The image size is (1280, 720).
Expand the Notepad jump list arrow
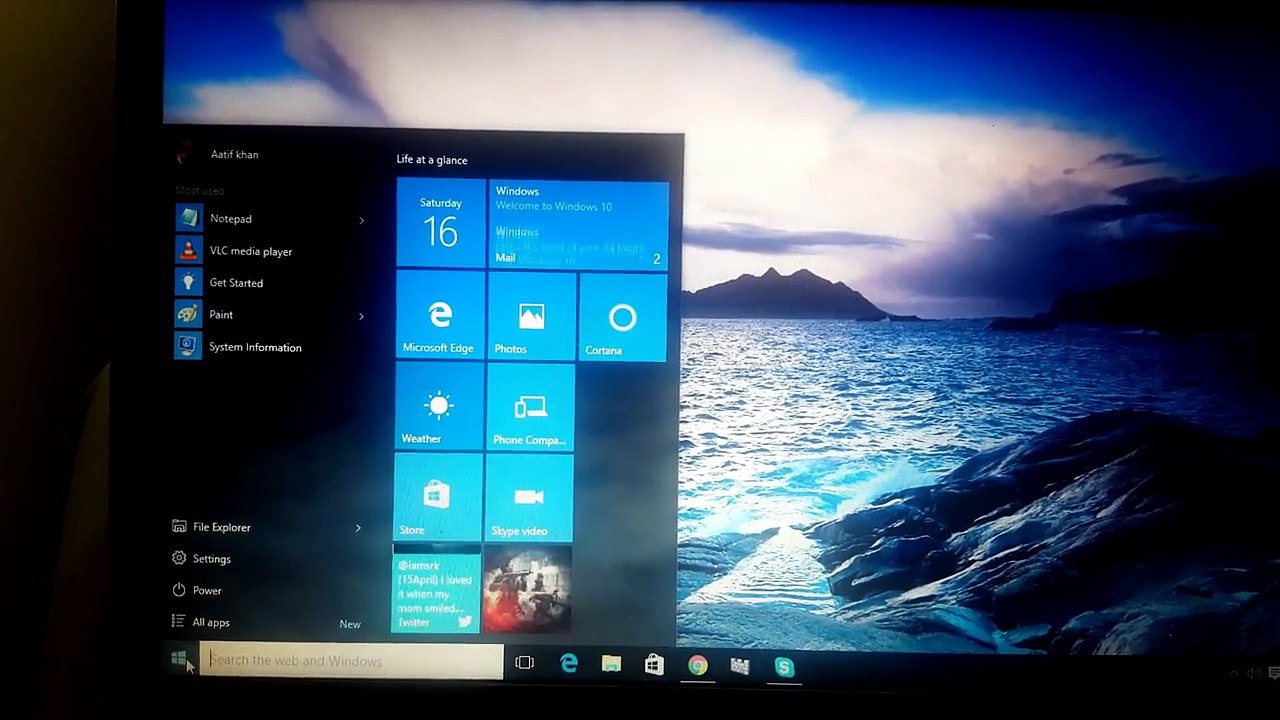[361, 220]
